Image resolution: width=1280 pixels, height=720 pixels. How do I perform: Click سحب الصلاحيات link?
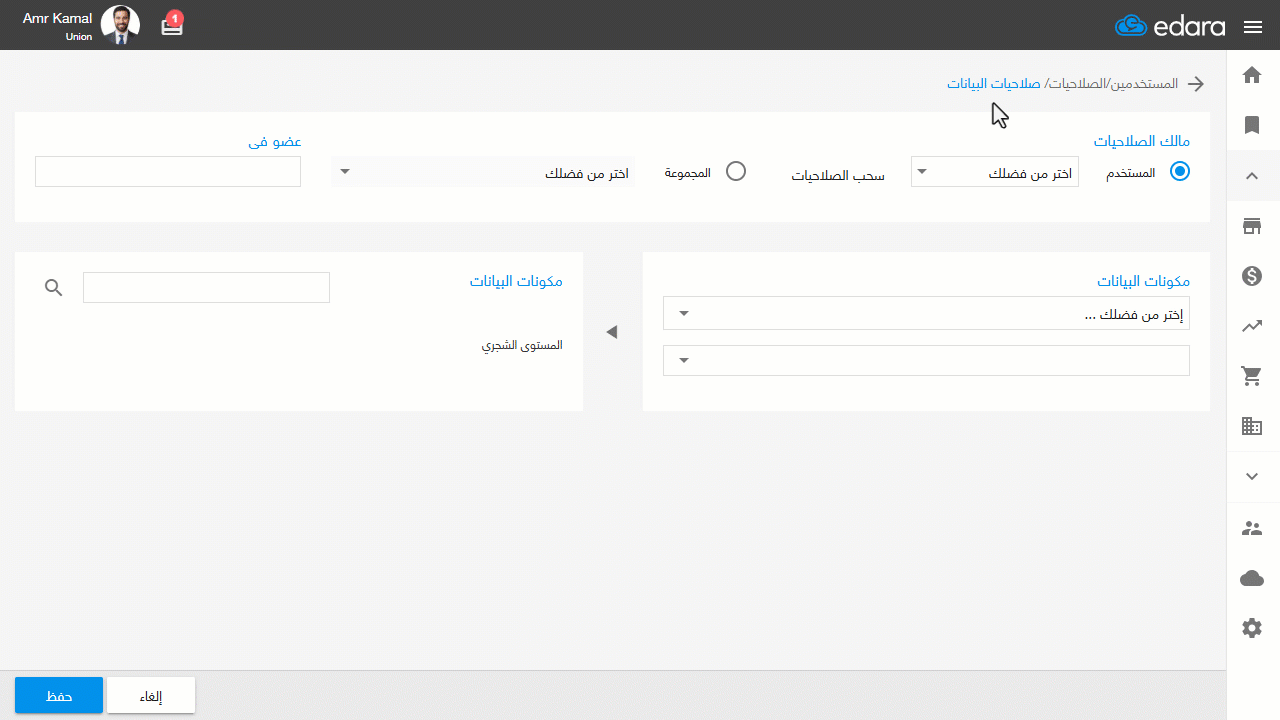pos(838,175)
